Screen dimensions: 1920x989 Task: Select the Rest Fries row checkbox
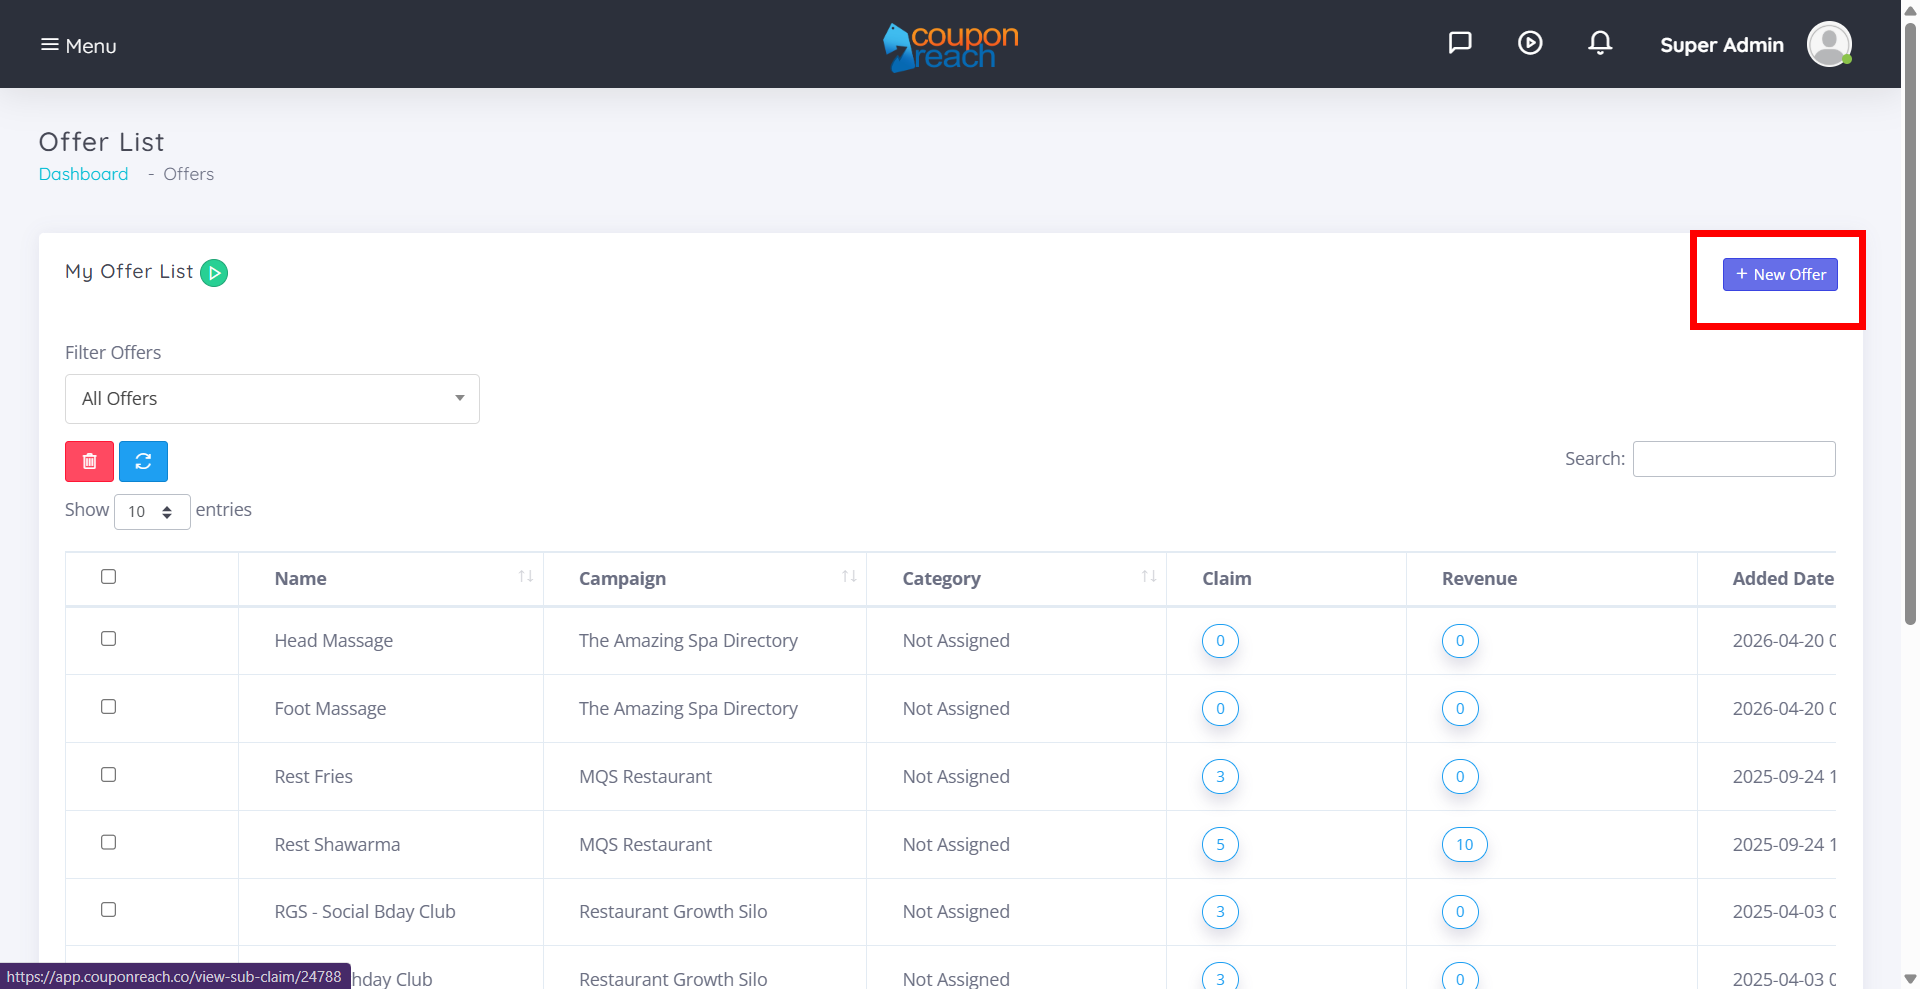[108, 774]
